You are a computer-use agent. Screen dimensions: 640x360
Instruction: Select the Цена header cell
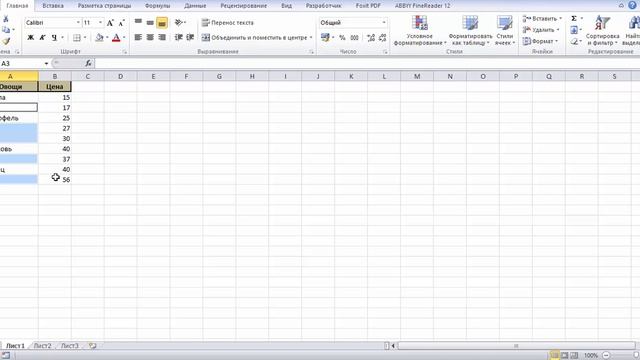[55, 87]
